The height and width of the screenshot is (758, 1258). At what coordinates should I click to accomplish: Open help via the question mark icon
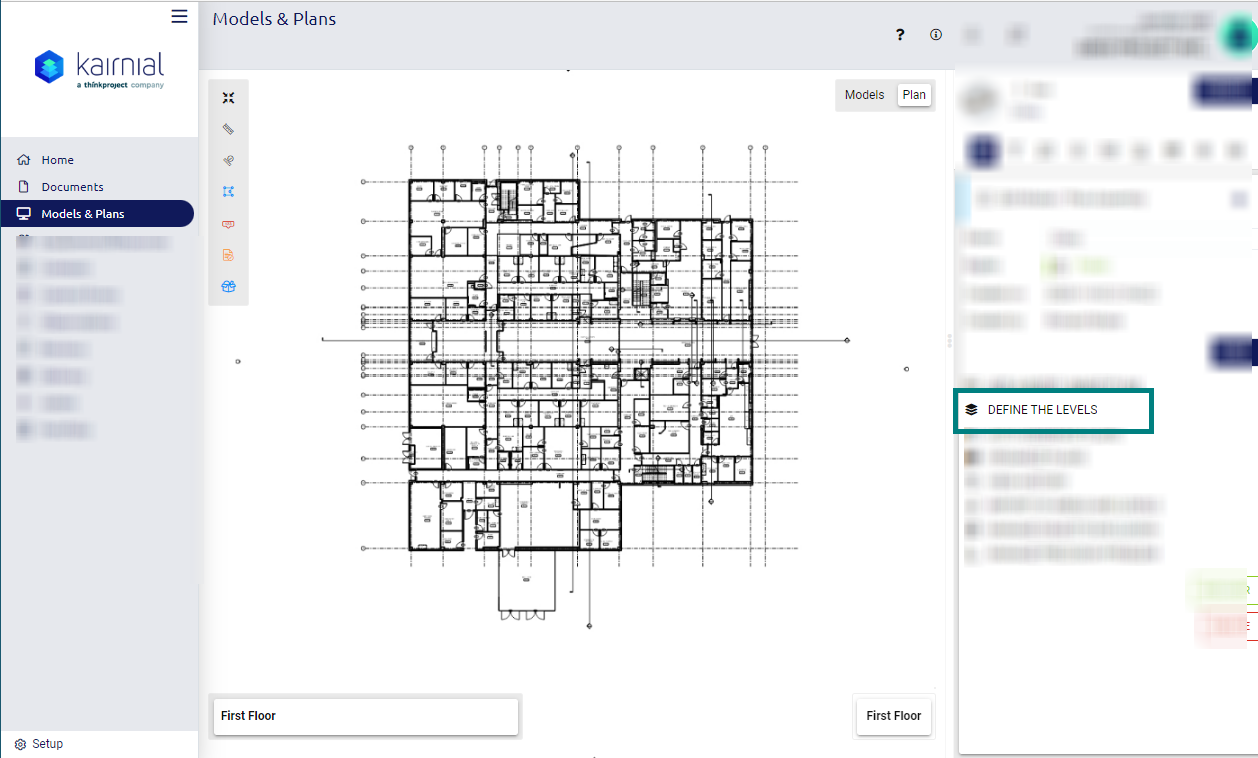[900, 35]
